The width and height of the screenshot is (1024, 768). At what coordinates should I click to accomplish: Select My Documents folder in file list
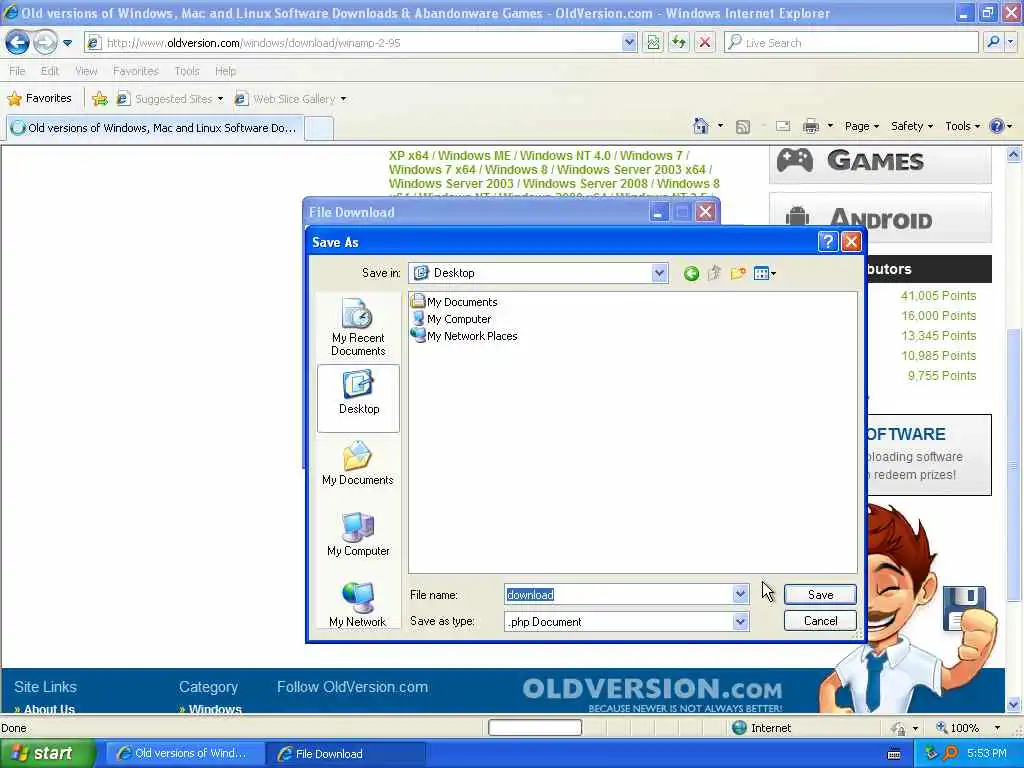pos(455,302)
